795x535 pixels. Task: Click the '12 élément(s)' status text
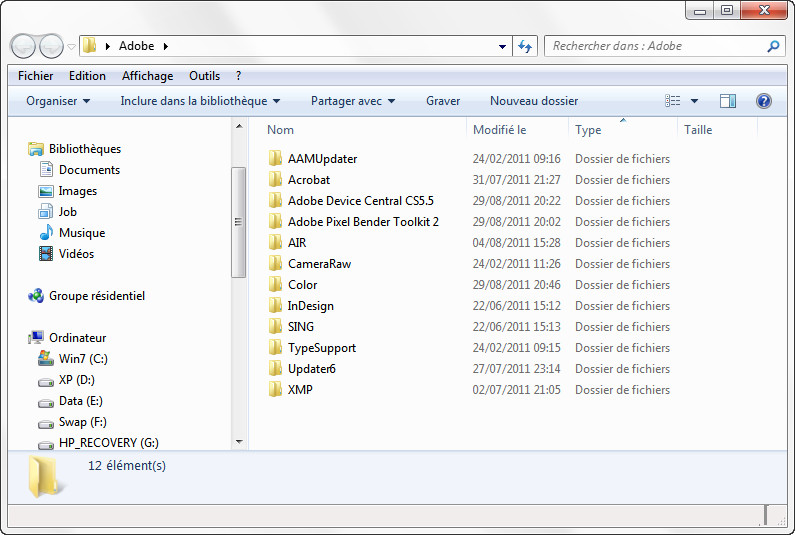[x=127, y=466]
